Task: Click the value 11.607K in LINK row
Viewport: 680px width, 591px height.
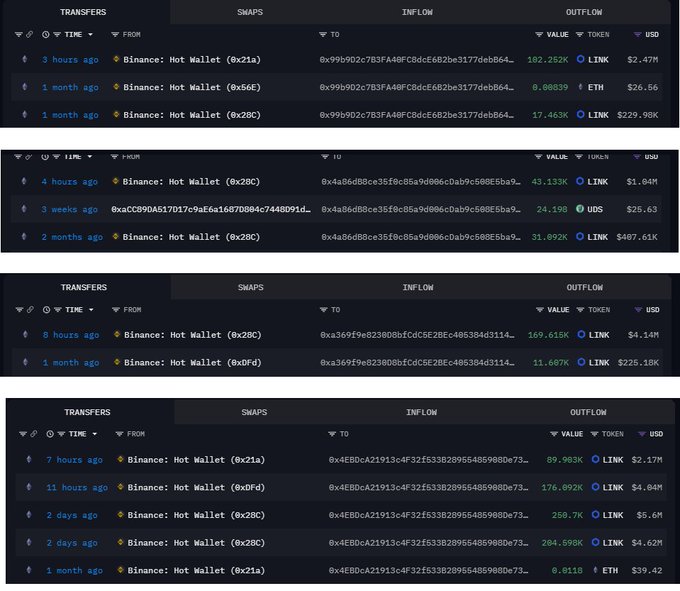Action: click(550, 363)
